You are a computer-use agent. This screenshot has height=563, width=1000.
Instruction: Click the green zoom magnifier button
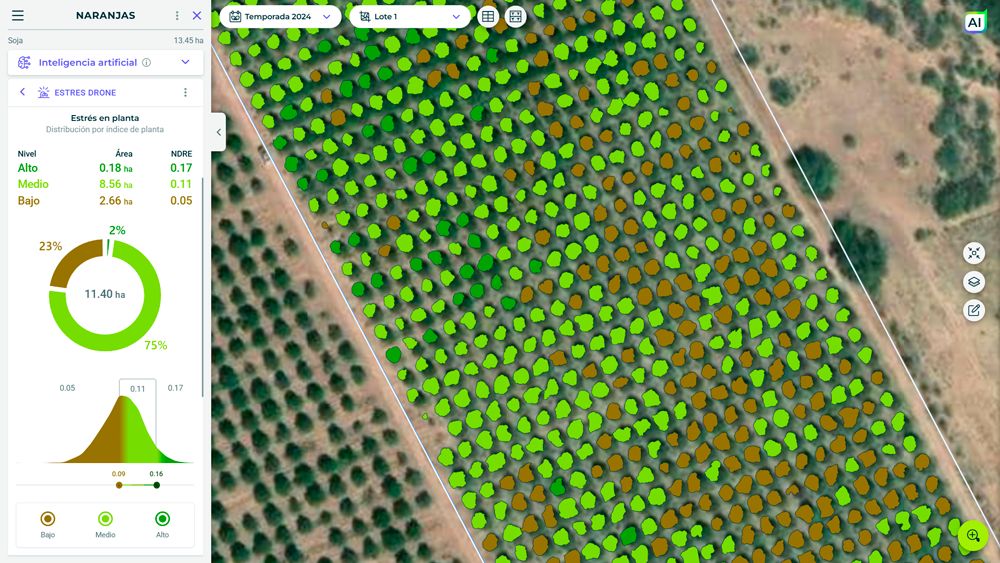coord(972,536)
